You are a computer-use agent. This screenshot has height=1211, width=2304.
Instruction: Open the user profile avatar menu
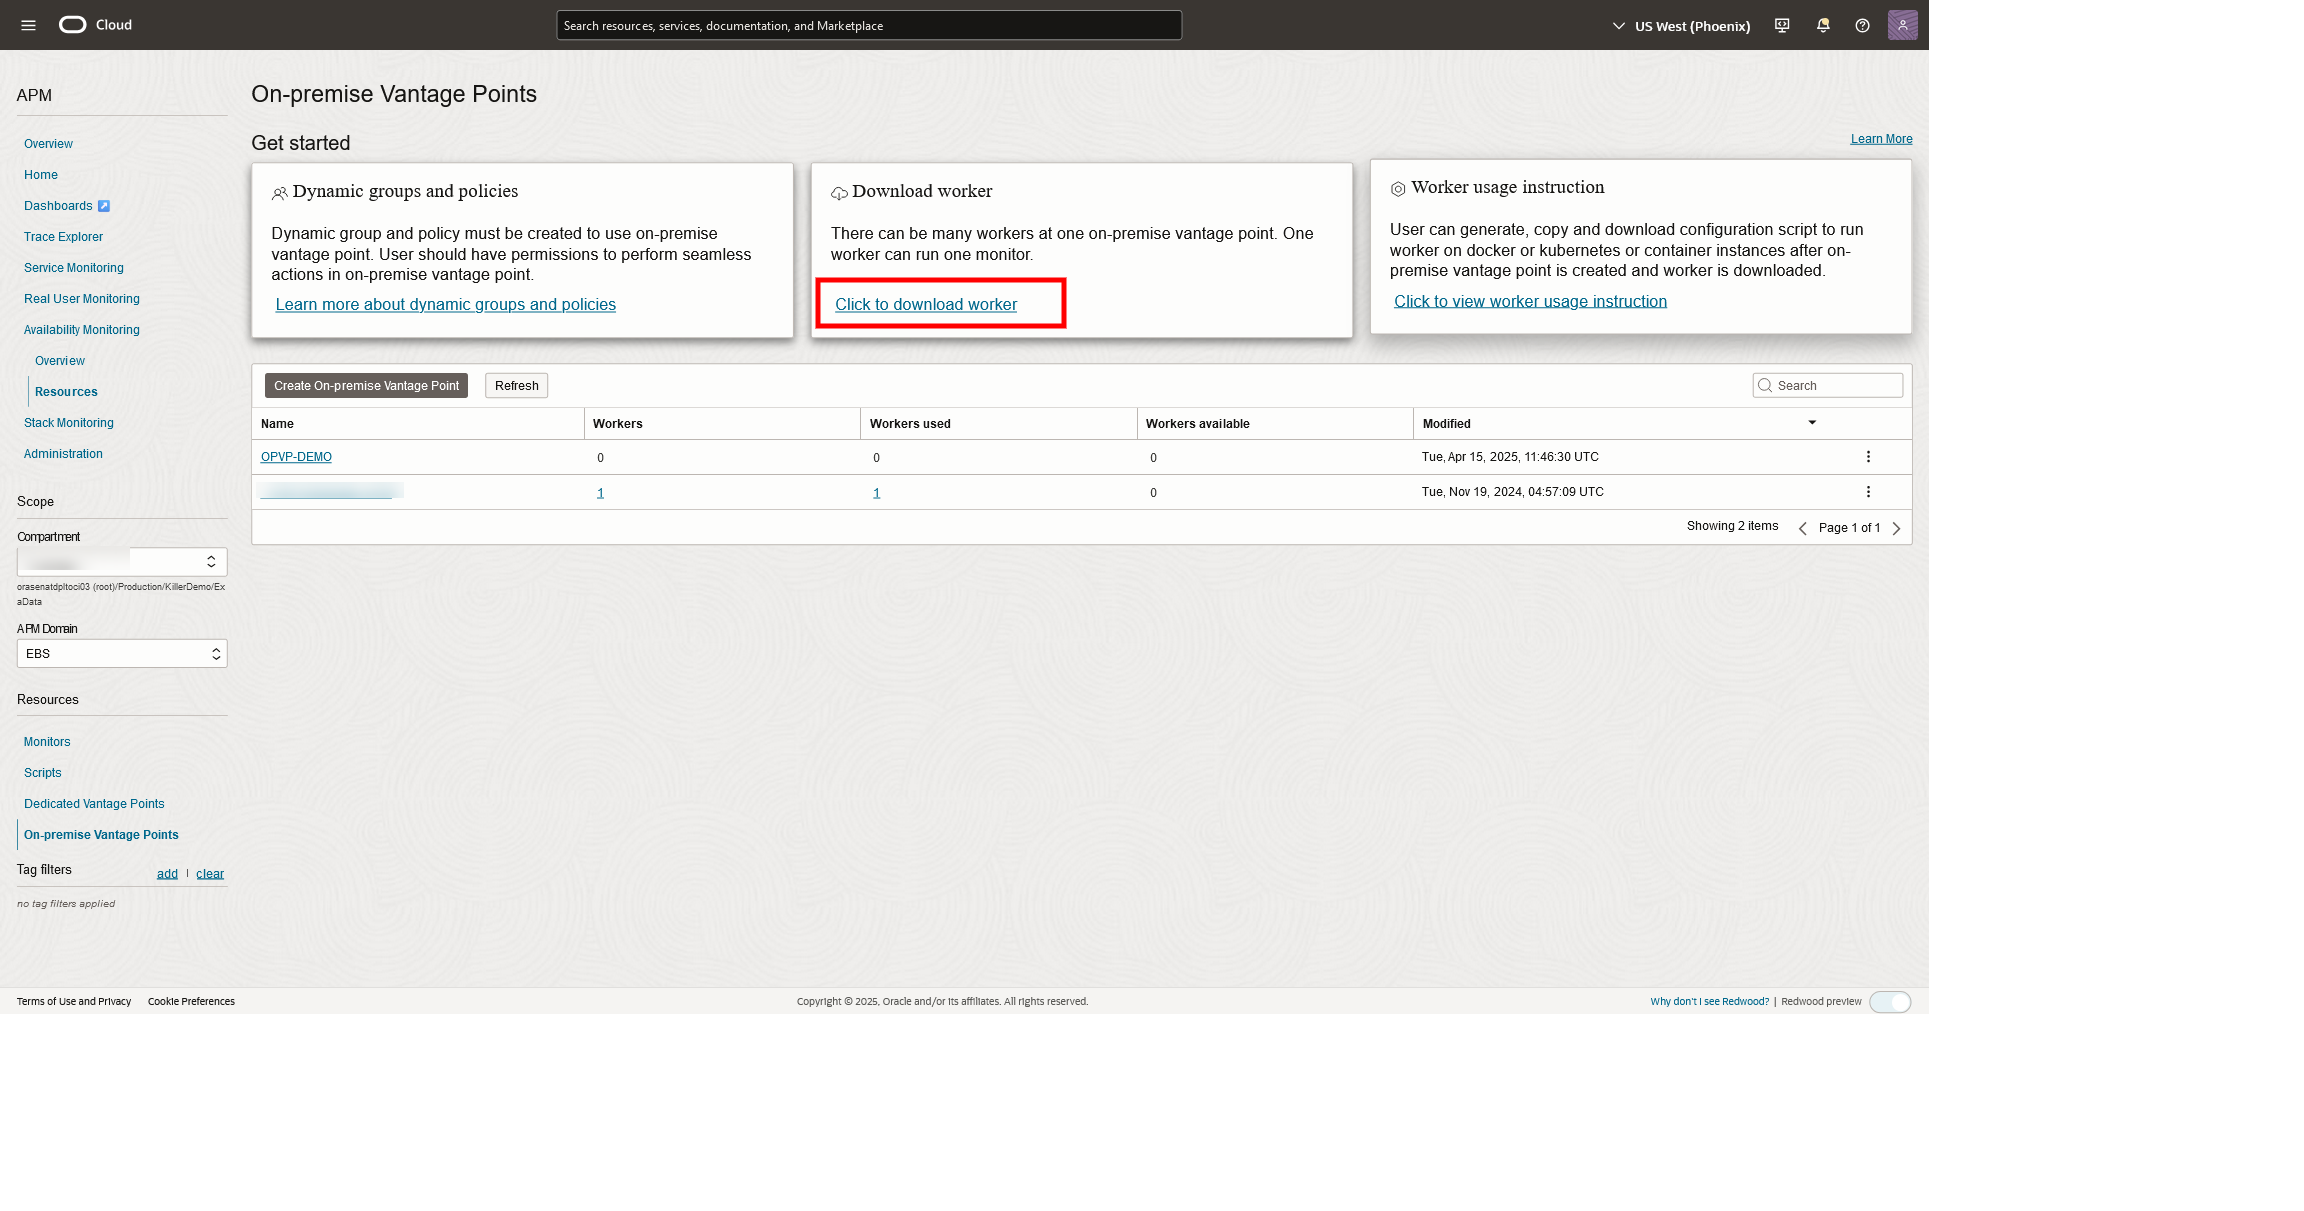[1903, 25]
